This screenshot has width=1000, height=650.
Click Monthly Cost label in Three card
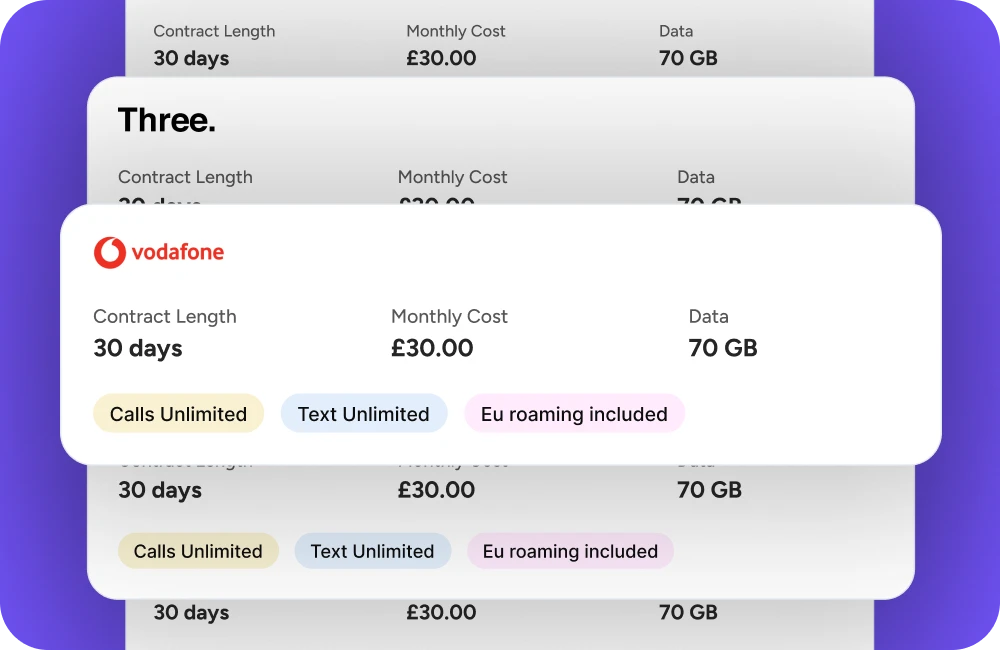(x=452, y=177)
